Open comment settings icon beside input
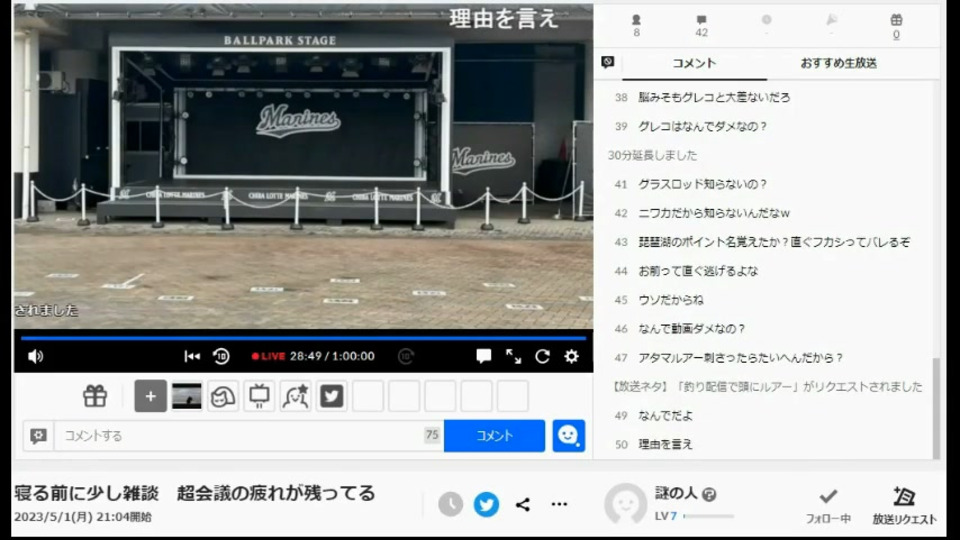 [x=39, y=436]
